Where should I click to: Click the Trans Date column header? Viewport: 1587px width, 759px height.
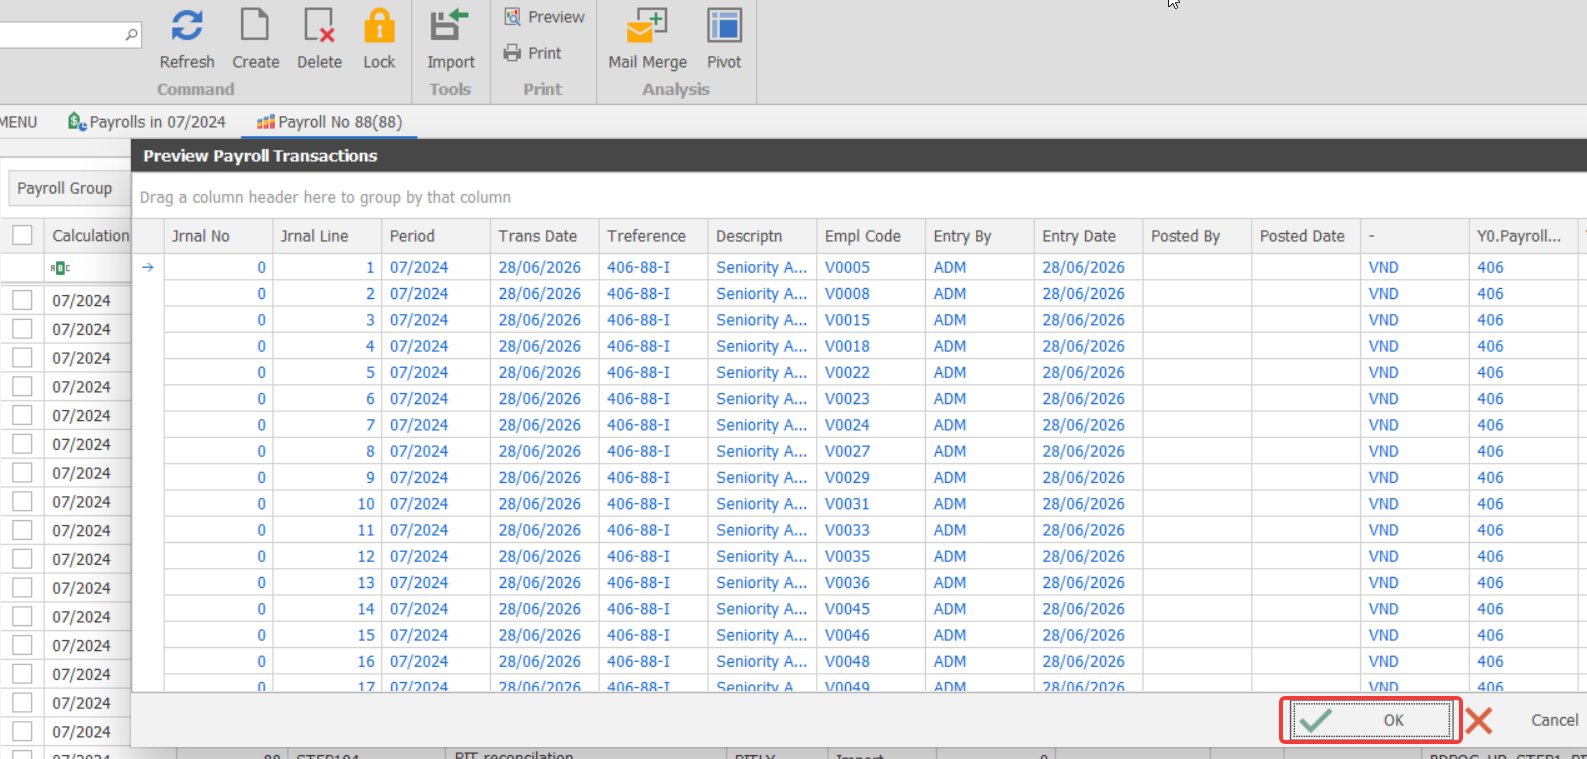(545, 236)
